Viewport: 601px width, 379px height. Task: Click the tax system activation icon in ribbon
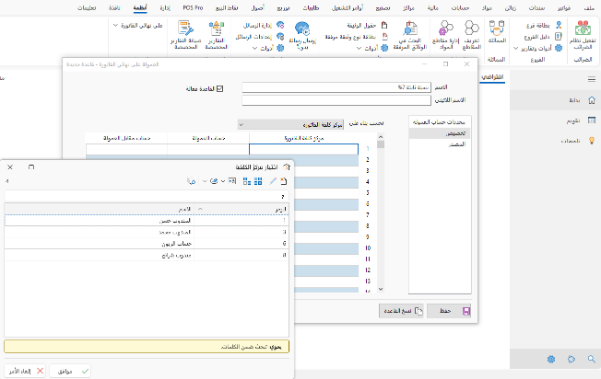click(x=583, y=28)
